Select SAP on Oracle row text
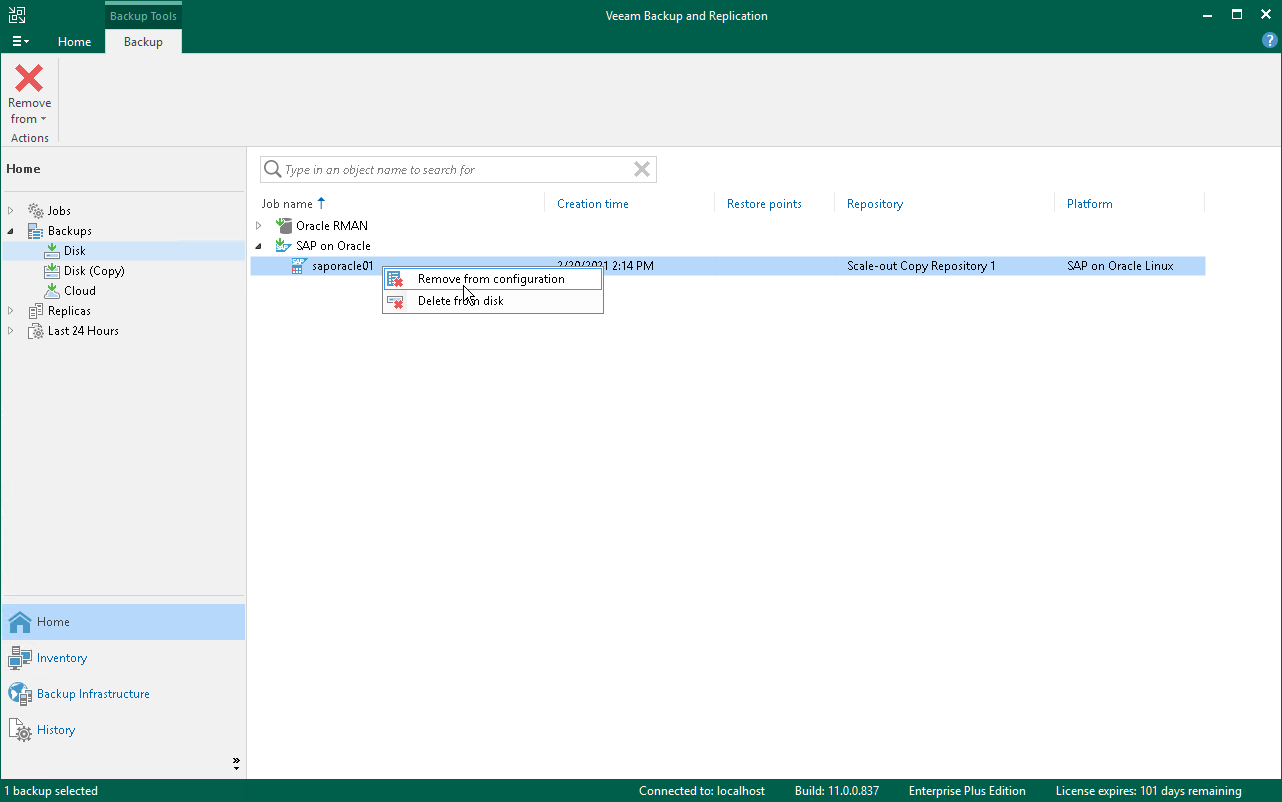Screen dimensions: 1282x802 pos(333,246)
